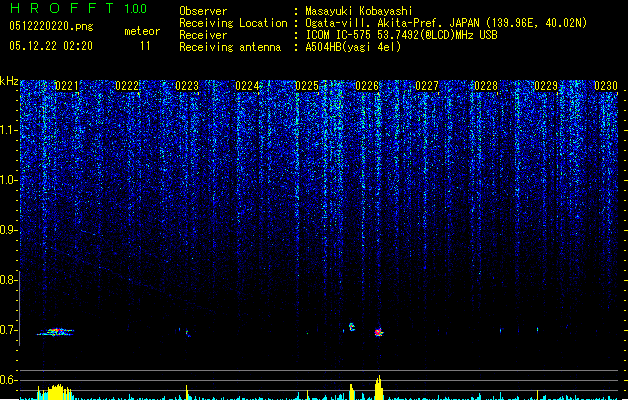
Task: Click the 'Observer' field label
Action: point(203,11)
